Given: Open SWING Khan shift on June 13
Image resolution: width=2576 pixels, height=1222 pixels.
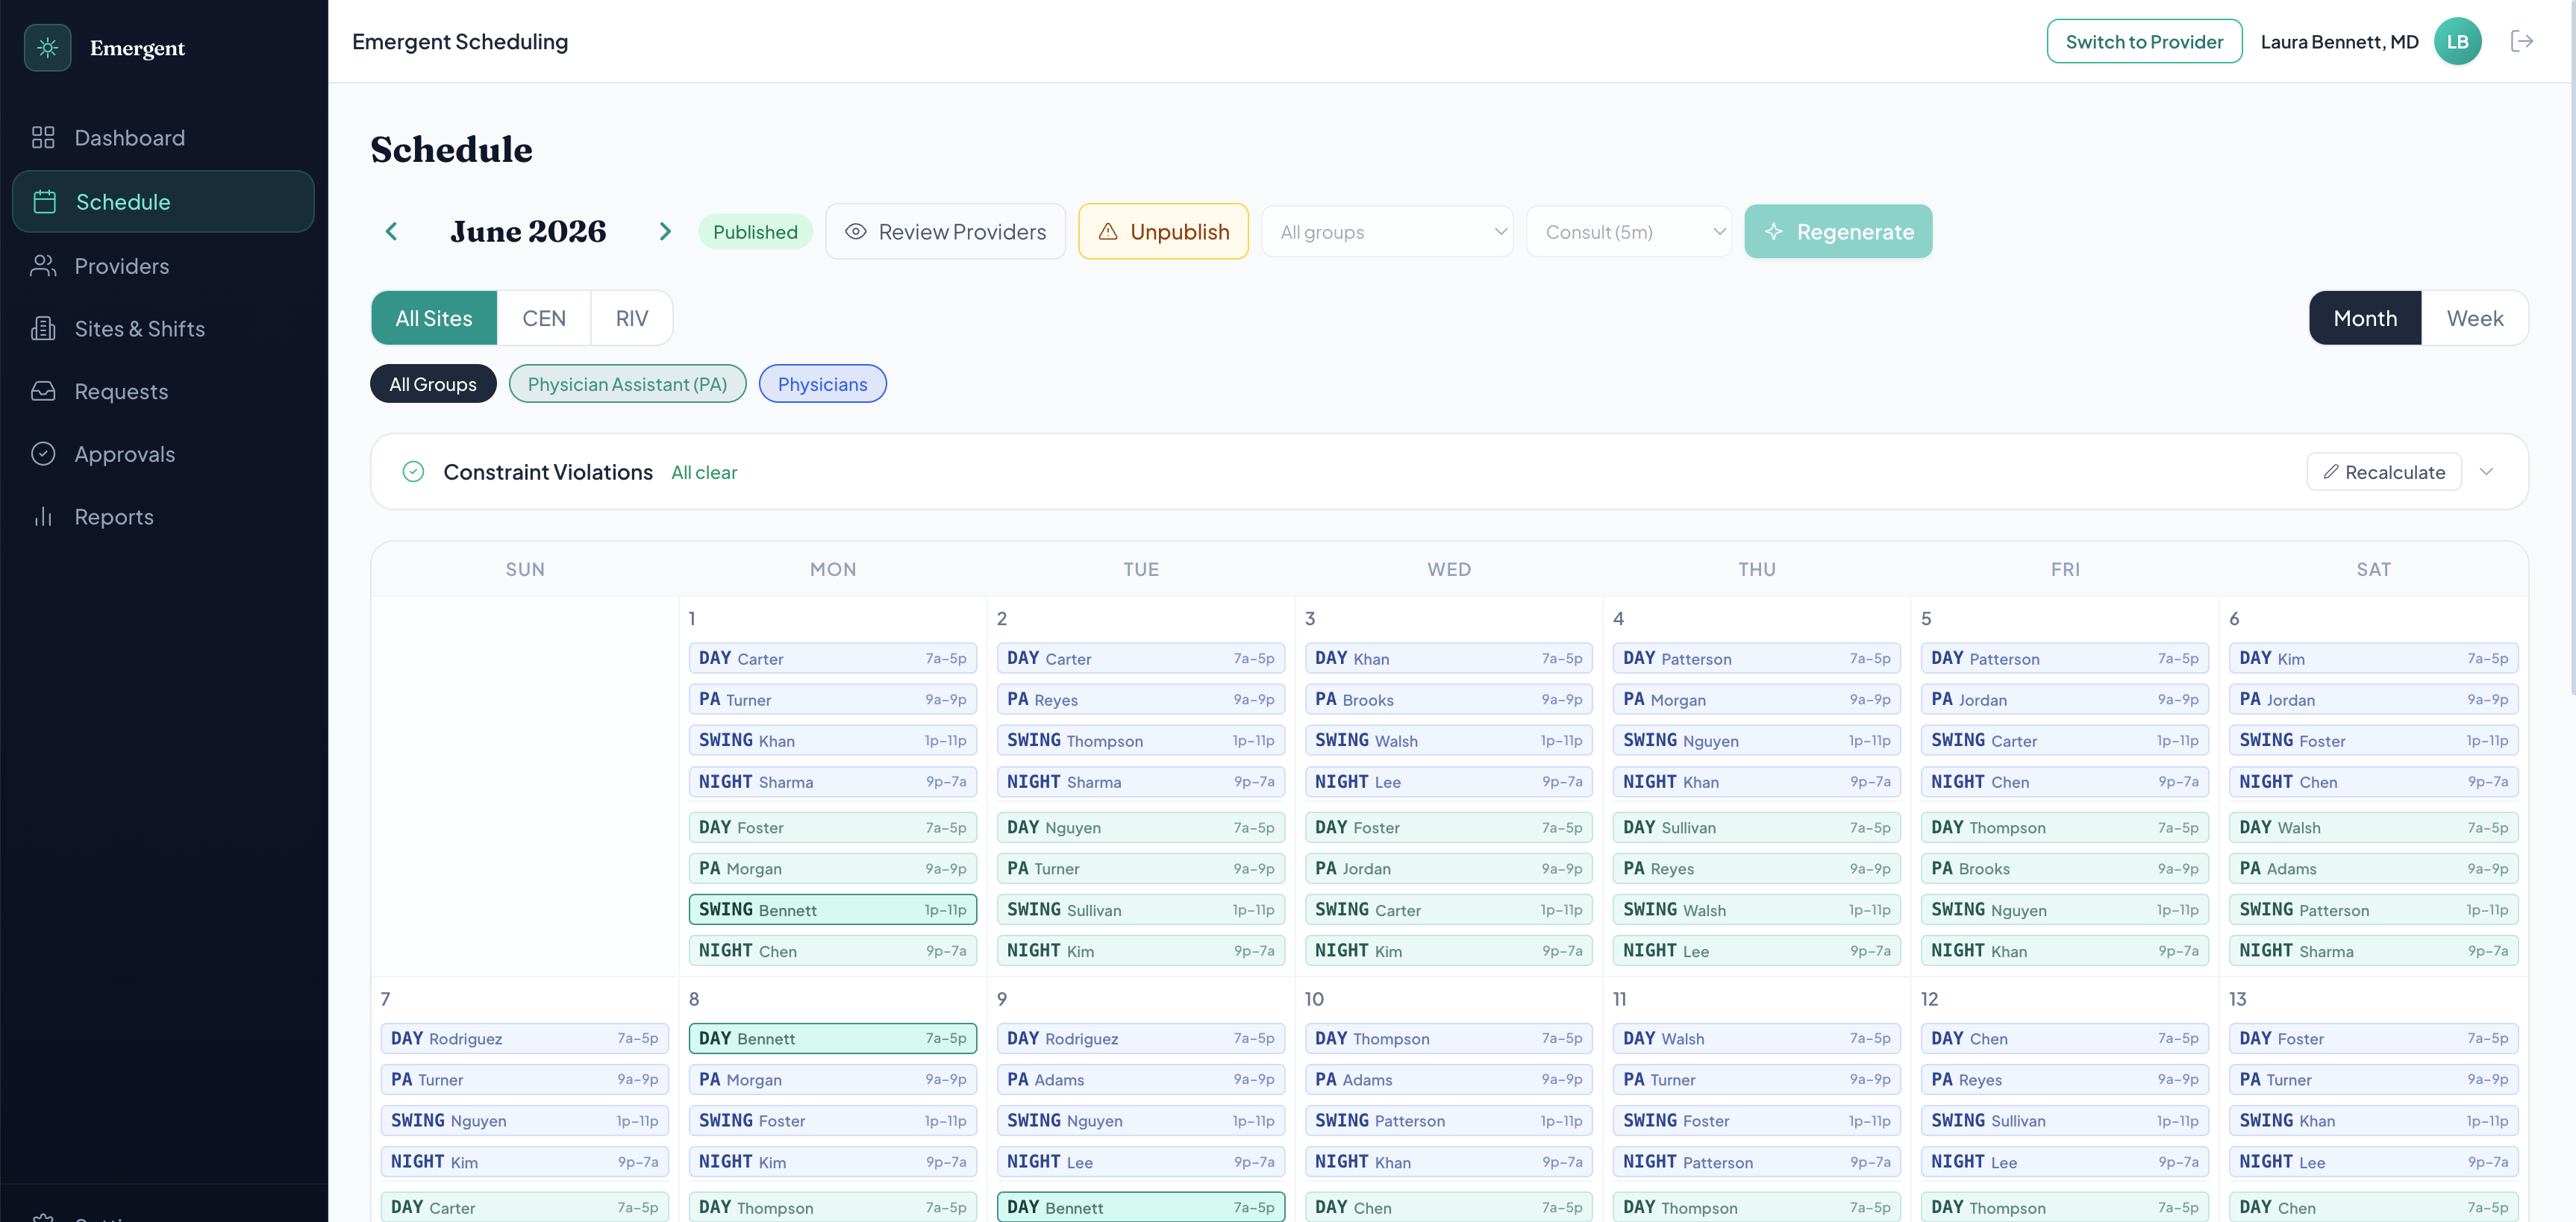Looking at the screenshot, I should tap(2373, 1120).
